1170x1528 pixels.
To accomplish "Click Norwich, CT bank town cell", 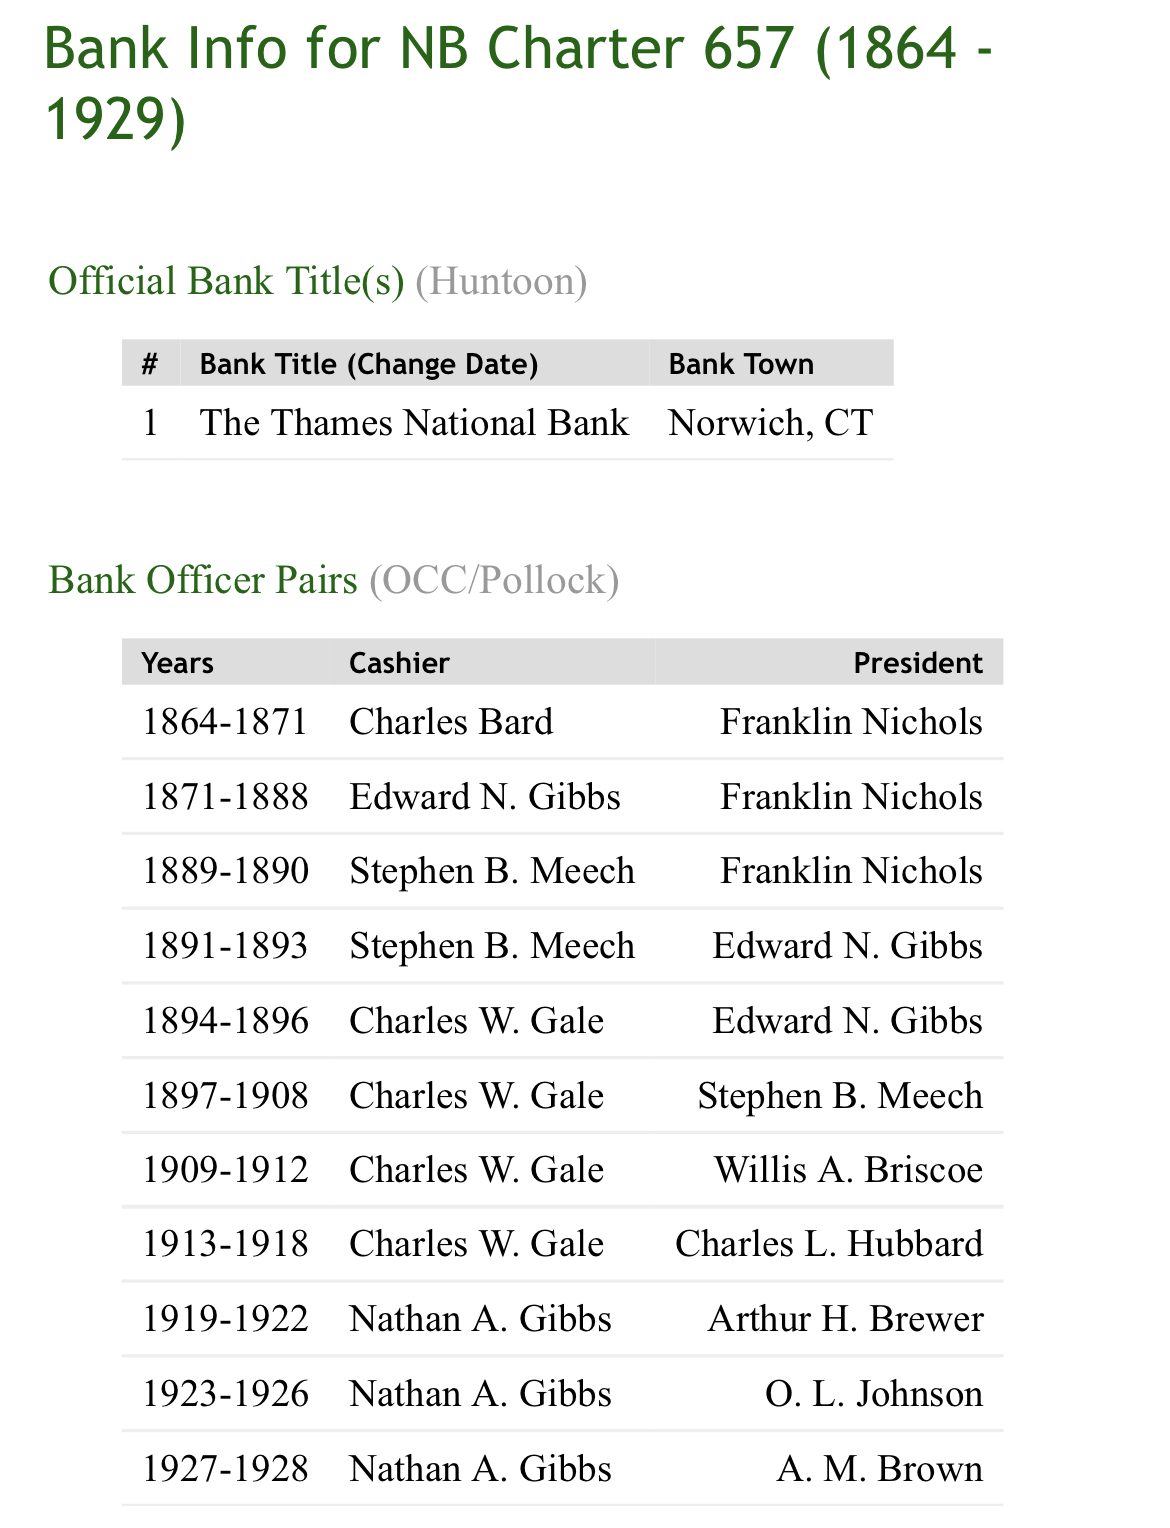I will 770,423.
